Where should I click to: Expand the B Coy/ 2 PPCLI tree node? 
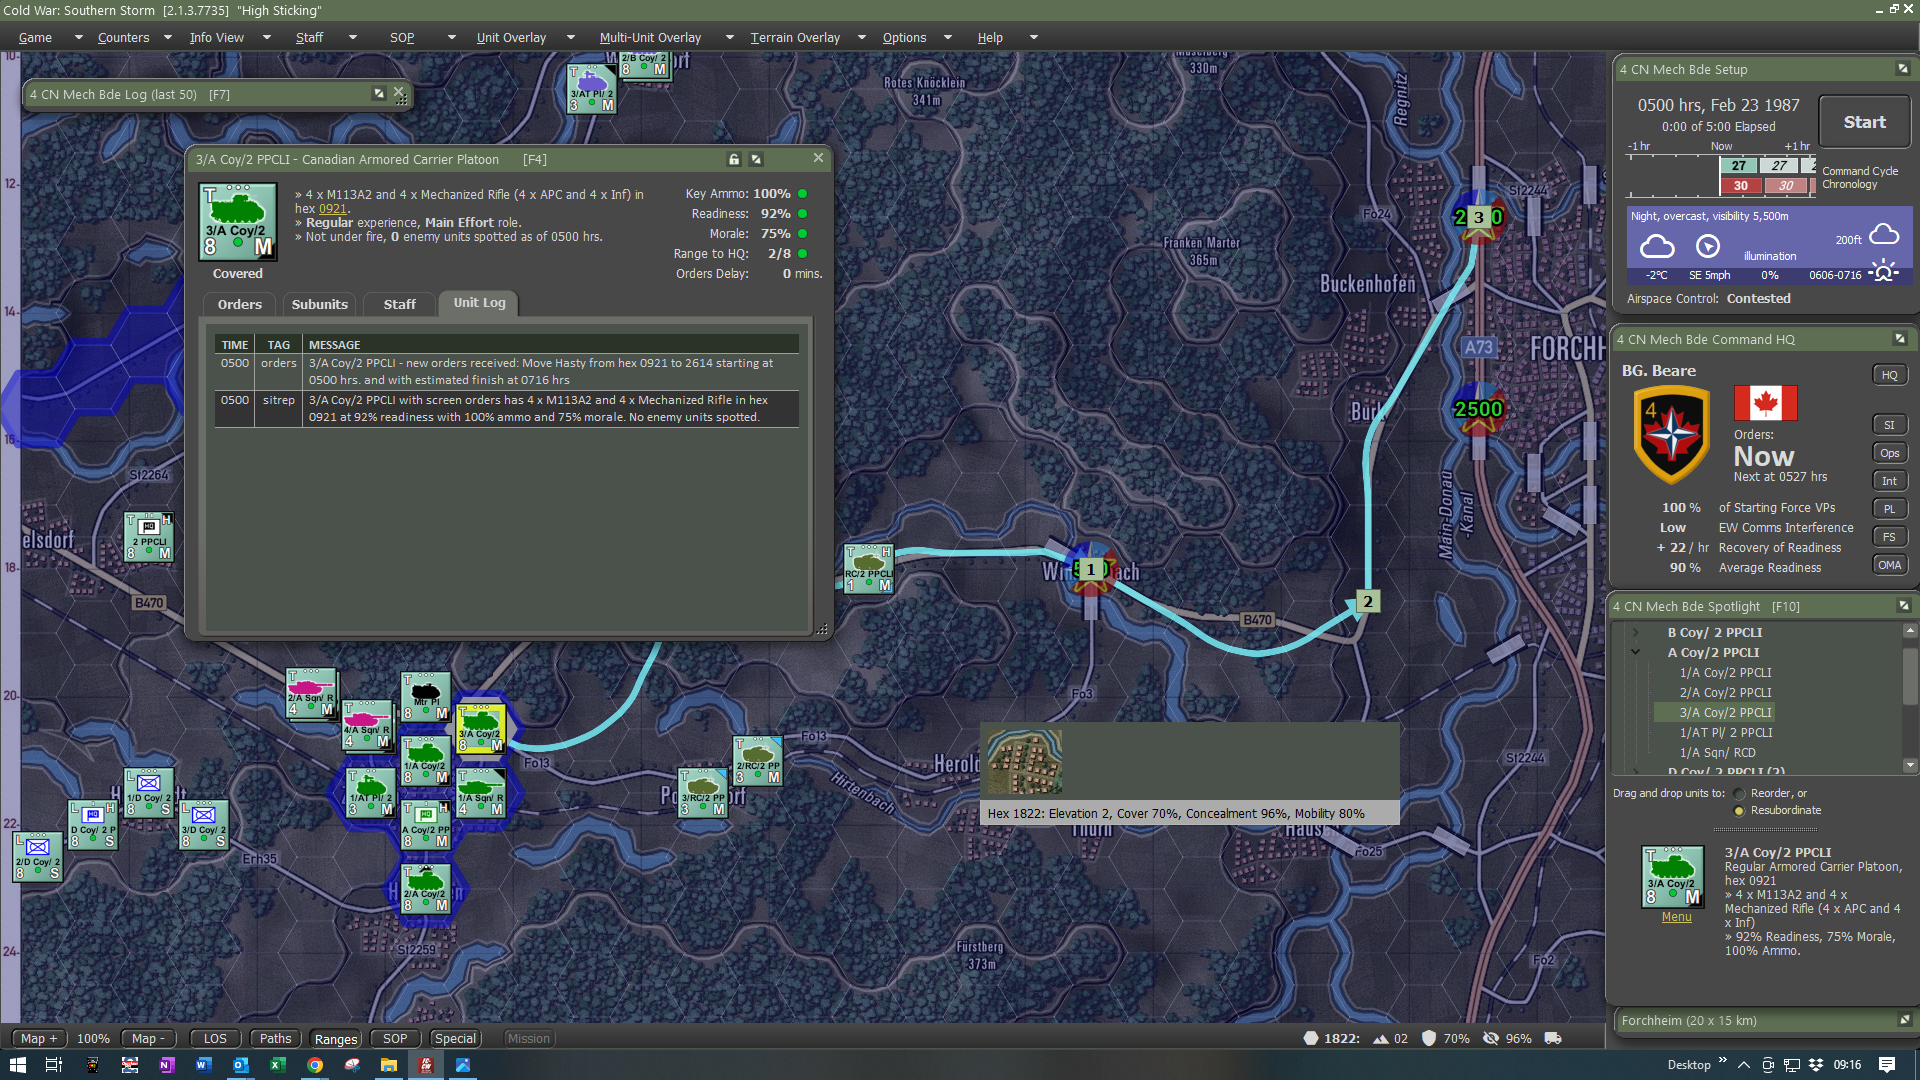coord(1636,633)
